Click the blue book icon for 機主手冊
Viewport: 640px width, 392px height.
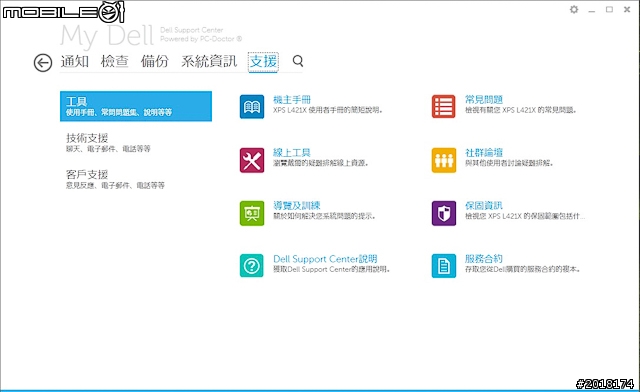(252, 107)
